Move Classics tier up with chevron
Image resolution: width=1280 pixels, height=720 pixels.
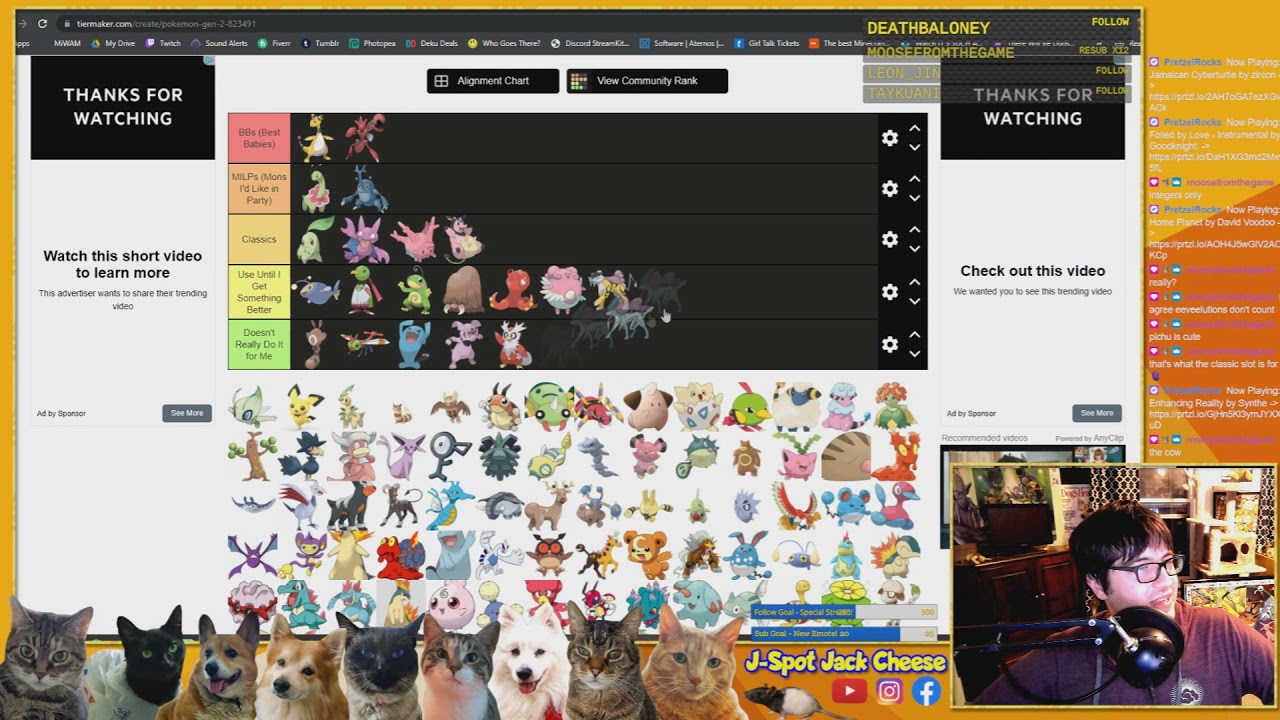pos(914,231)
